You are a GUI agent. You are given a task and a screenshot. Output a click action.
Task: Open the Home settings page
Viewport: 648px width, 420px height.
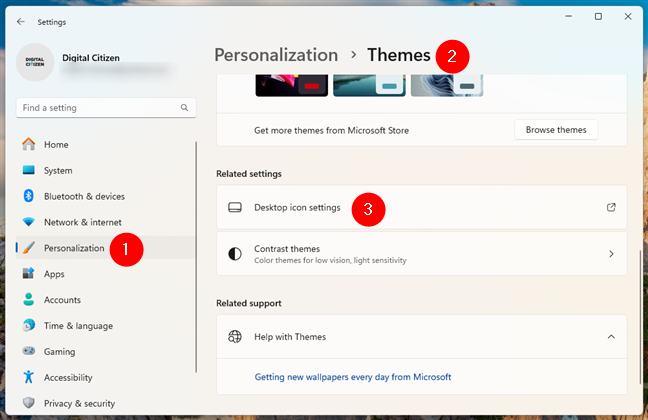point(105,144)
